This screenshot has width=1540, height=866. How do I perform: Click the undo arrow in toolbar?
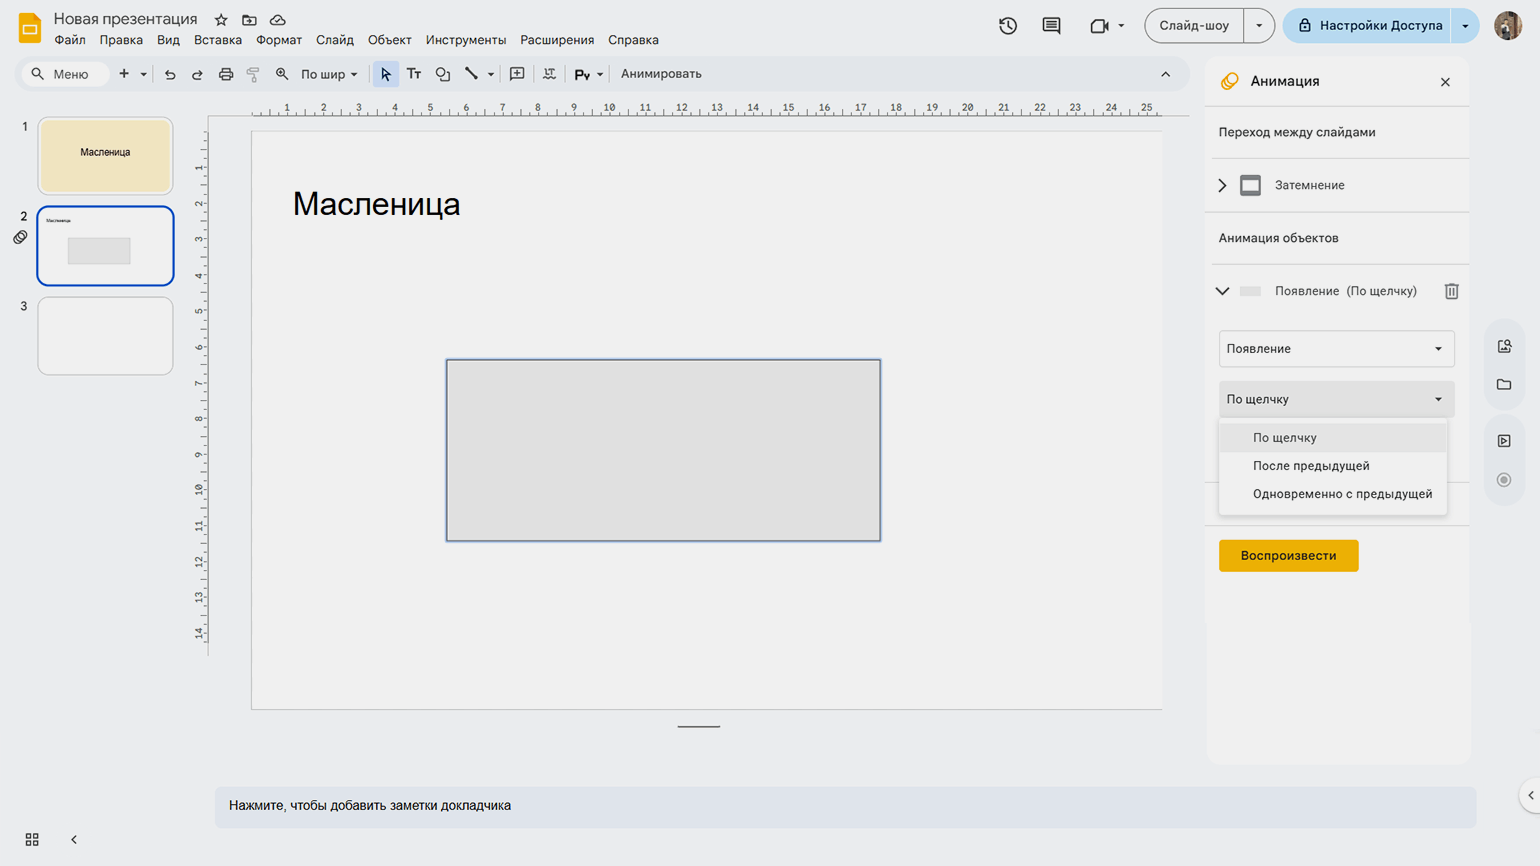point(170,74)
